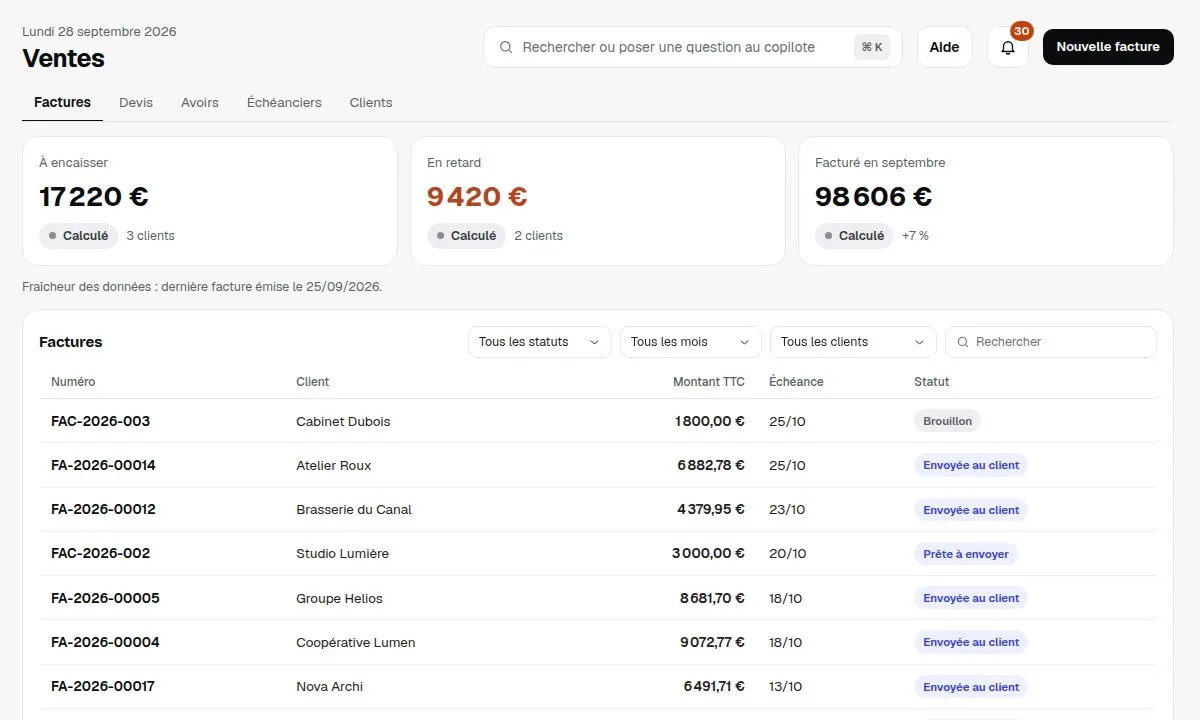Sort by Statut column header

click(x=932, y=382)
